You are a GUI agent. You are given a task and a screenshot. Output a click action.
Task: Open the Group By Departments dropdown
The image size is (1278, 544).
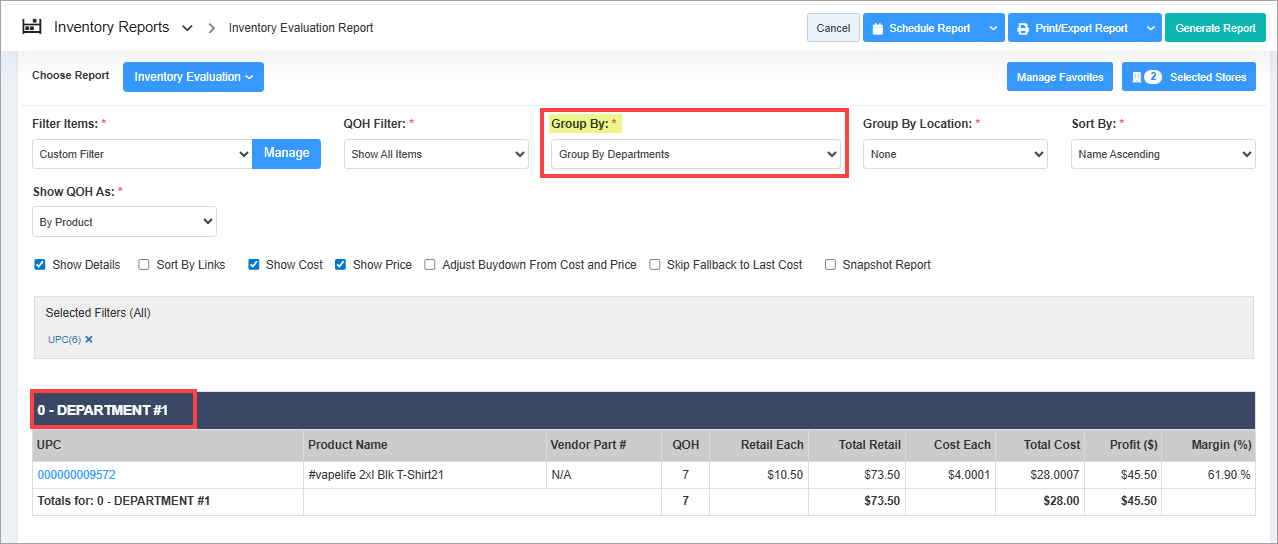tap(696, 154)
